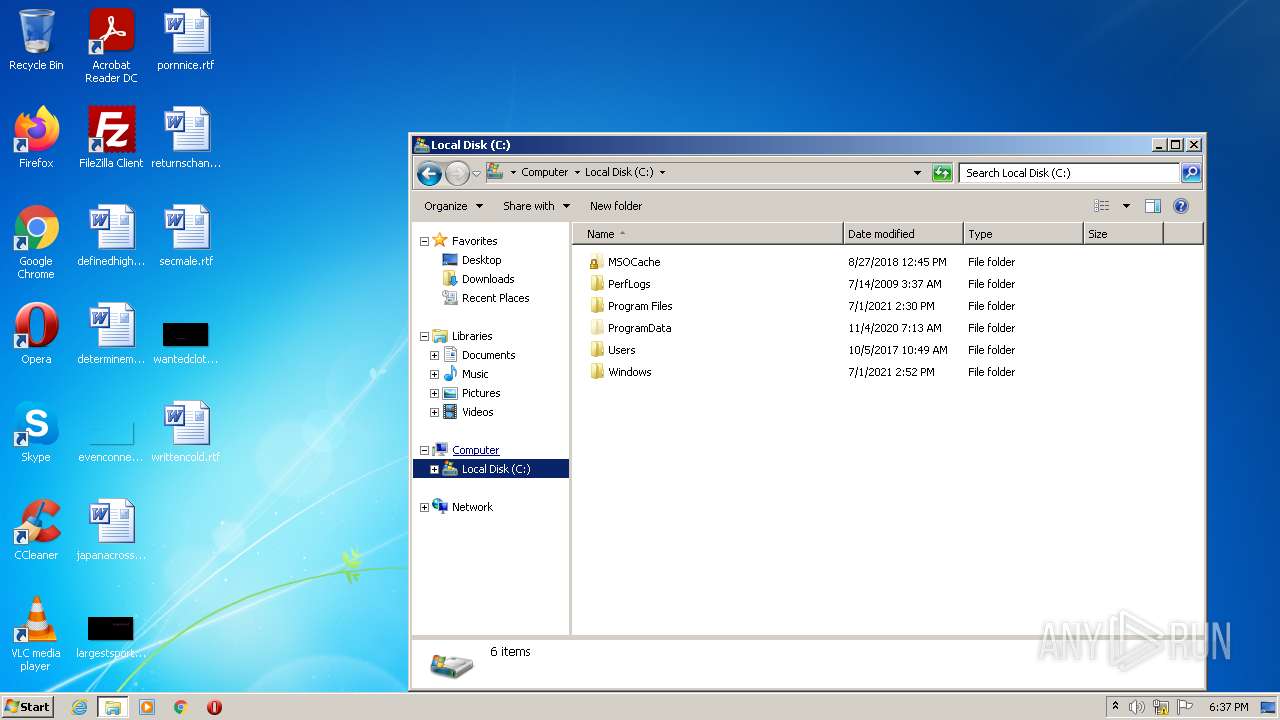Click the Start button

28,706
